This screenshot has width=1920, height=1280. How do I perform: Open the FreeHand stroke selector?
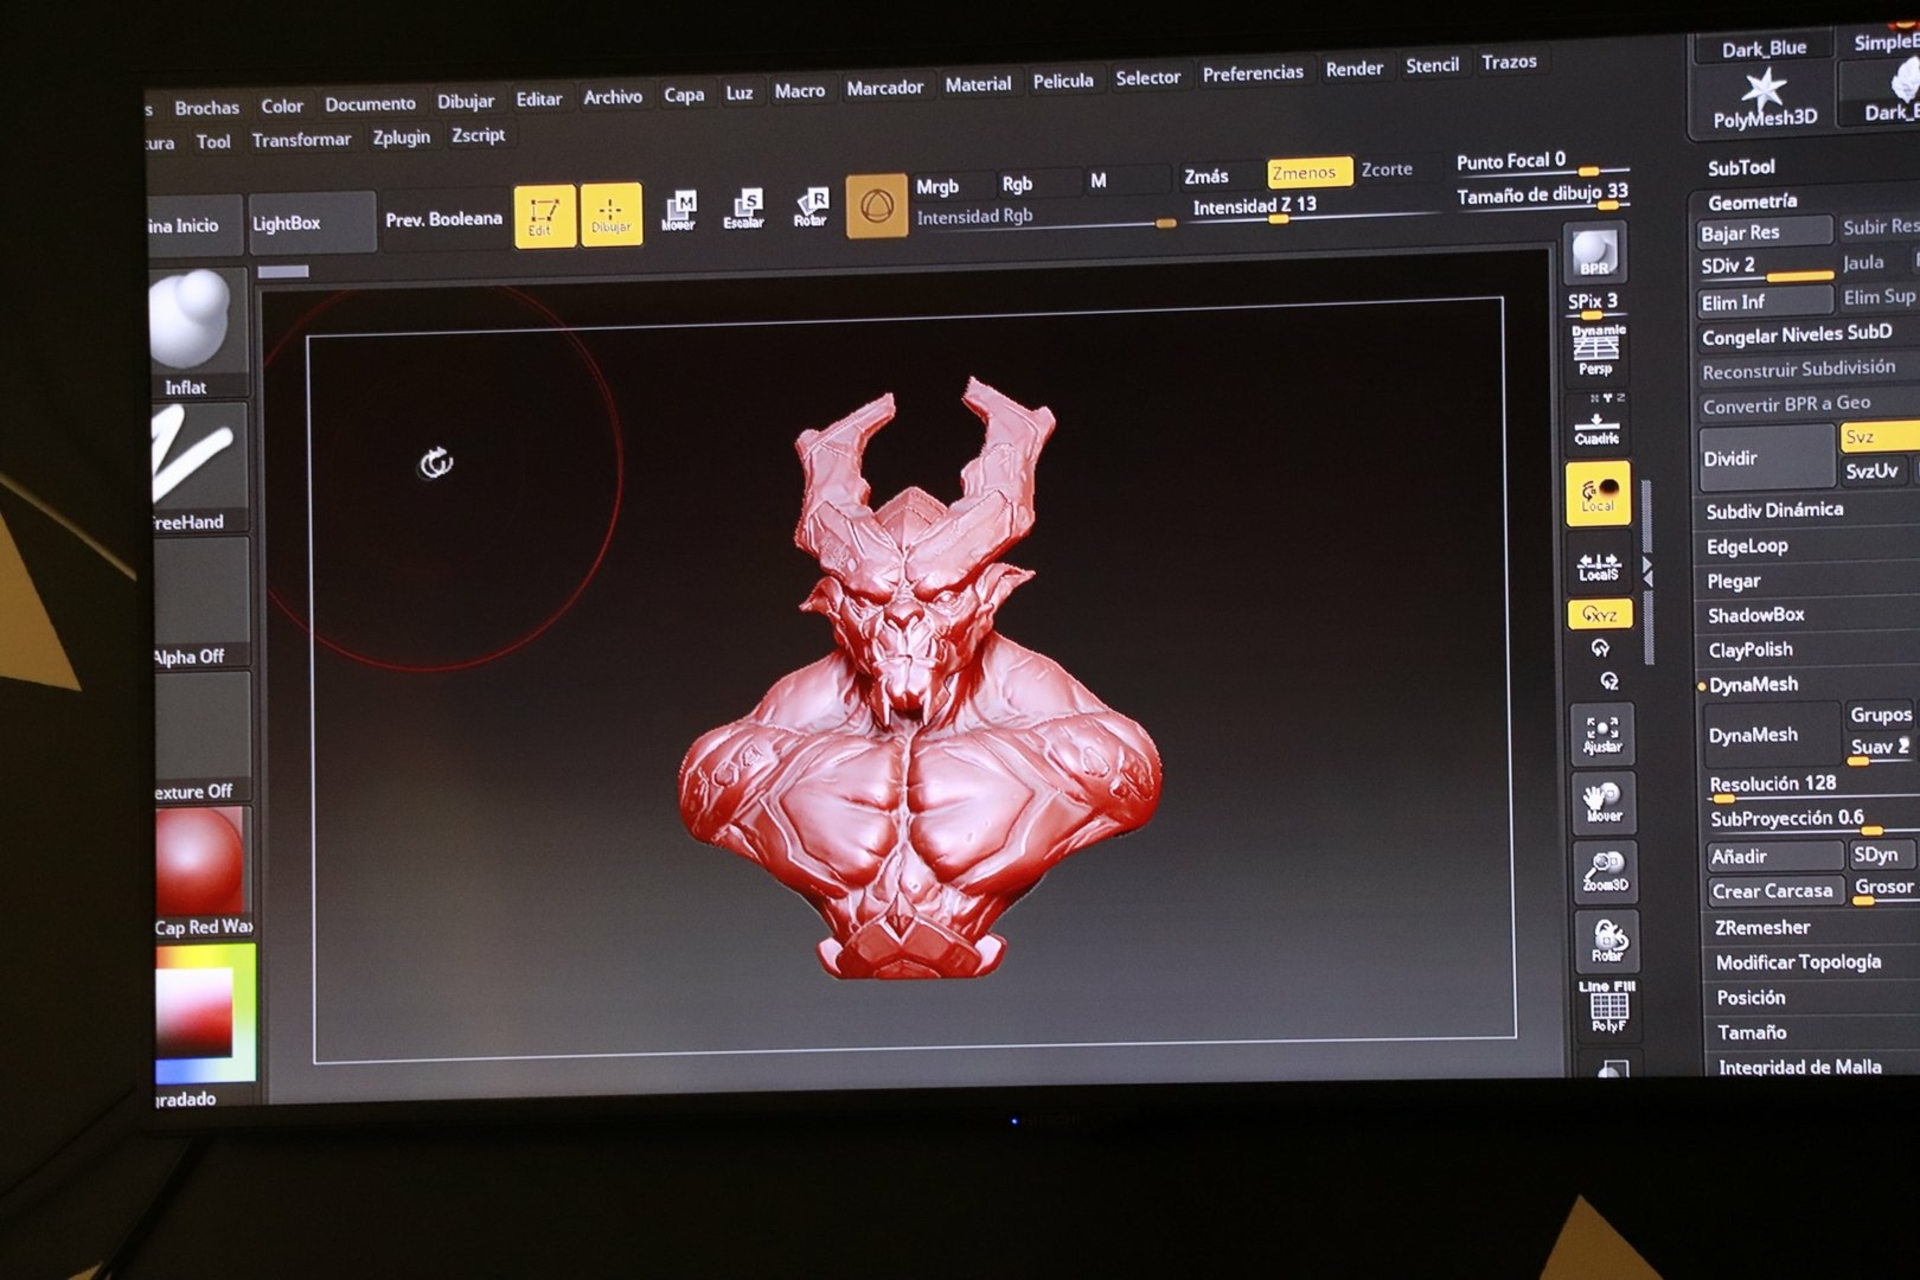(199, 467)
